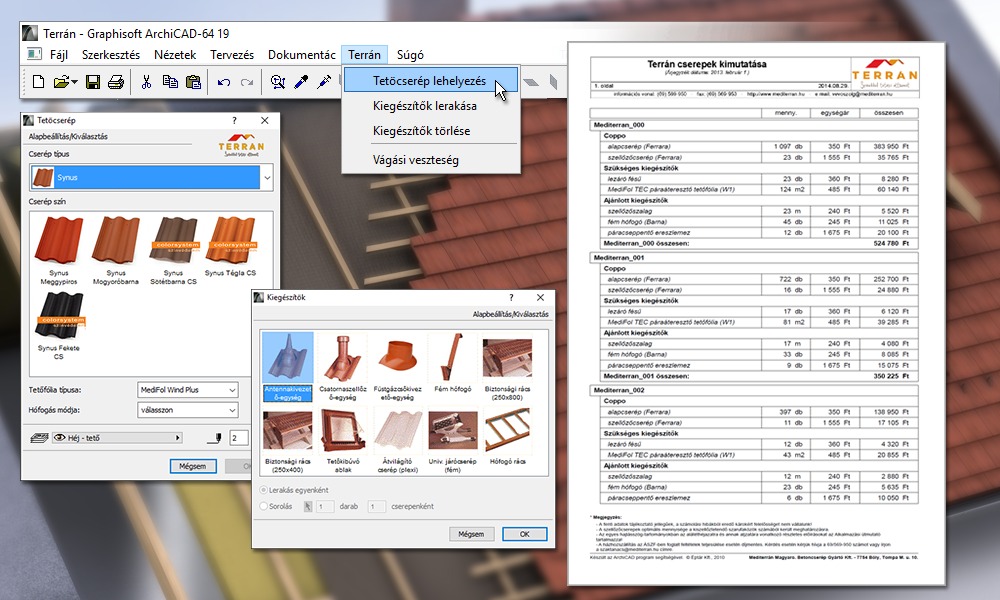
Task: Click the Mediterran_000 összesen row in the report
Action: tap(755, 243)
